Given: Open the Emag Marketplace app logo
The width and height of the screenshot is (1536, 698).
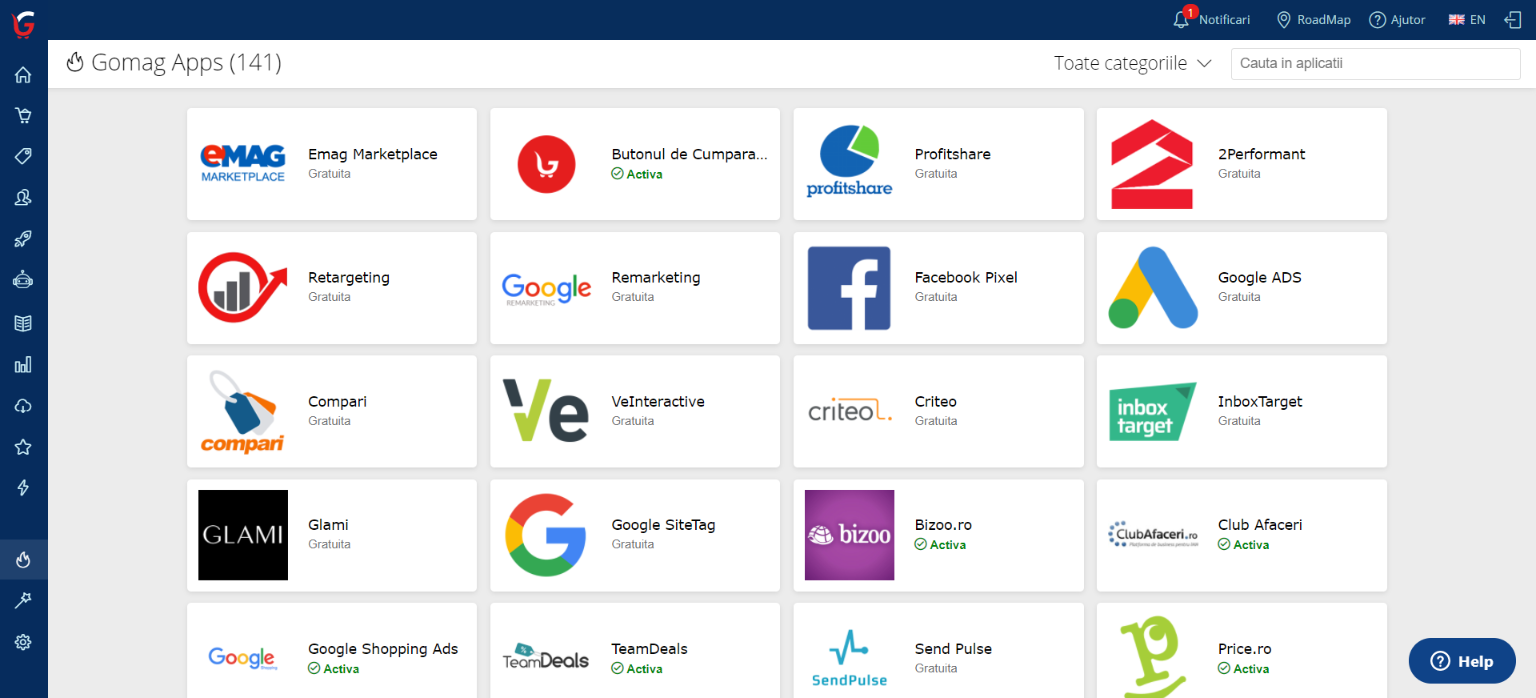Looking at the screenshot, I should pyautogui.click(x=243, y=164).
